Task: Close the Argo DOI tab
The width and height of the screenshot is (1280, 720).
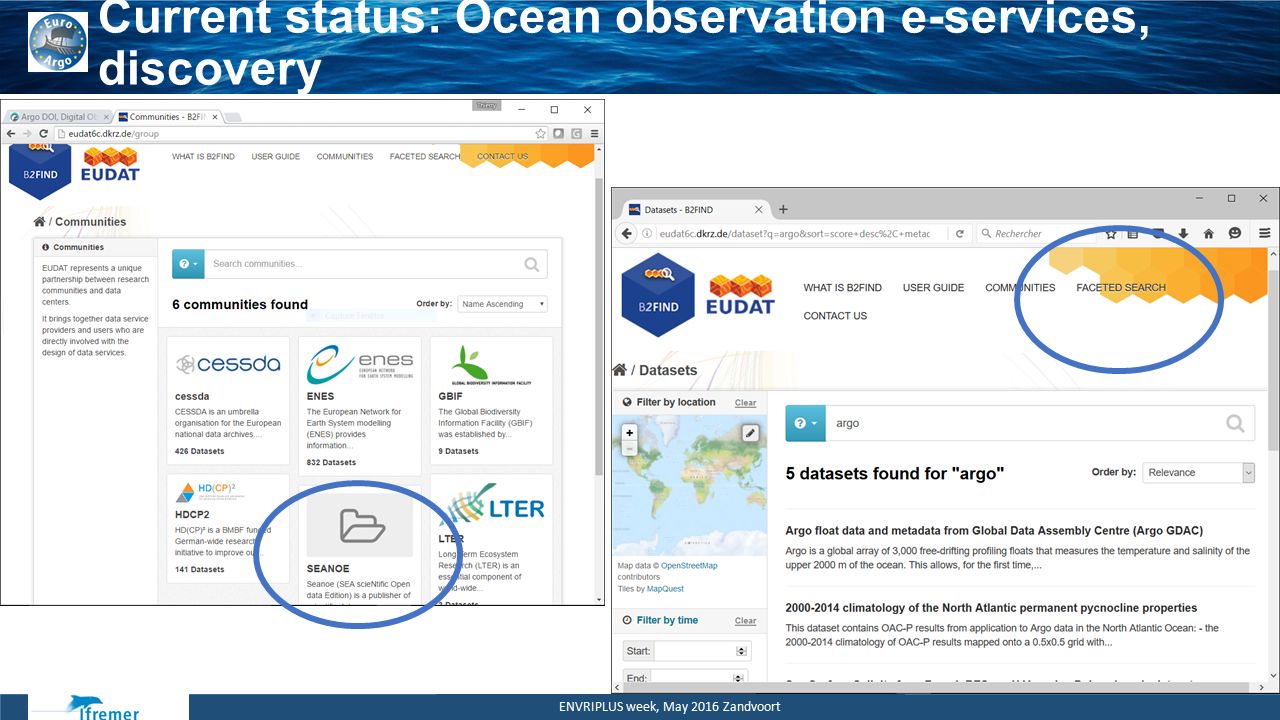Action: pos(107,117)
